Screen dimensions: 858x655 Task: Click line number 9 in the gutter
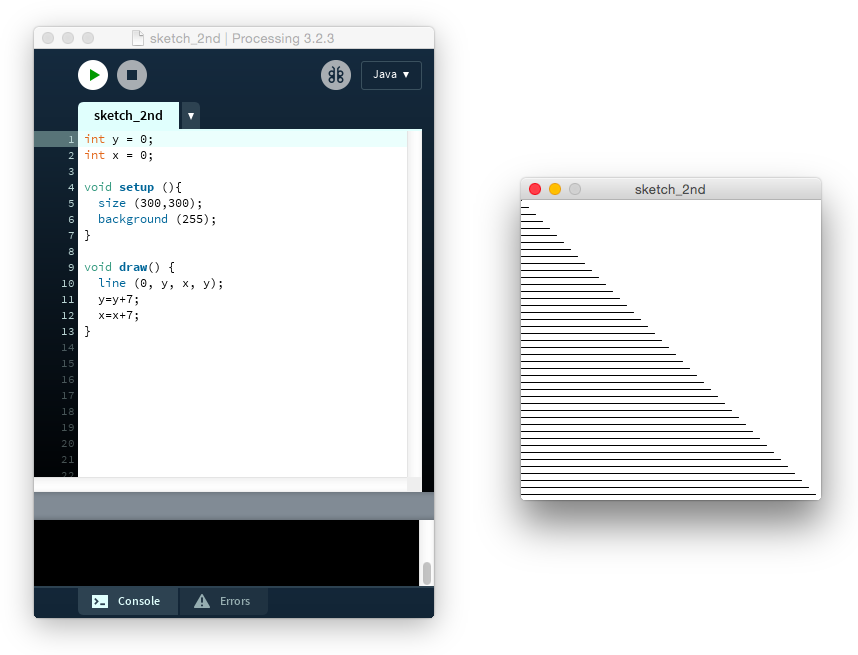[70, 267]
